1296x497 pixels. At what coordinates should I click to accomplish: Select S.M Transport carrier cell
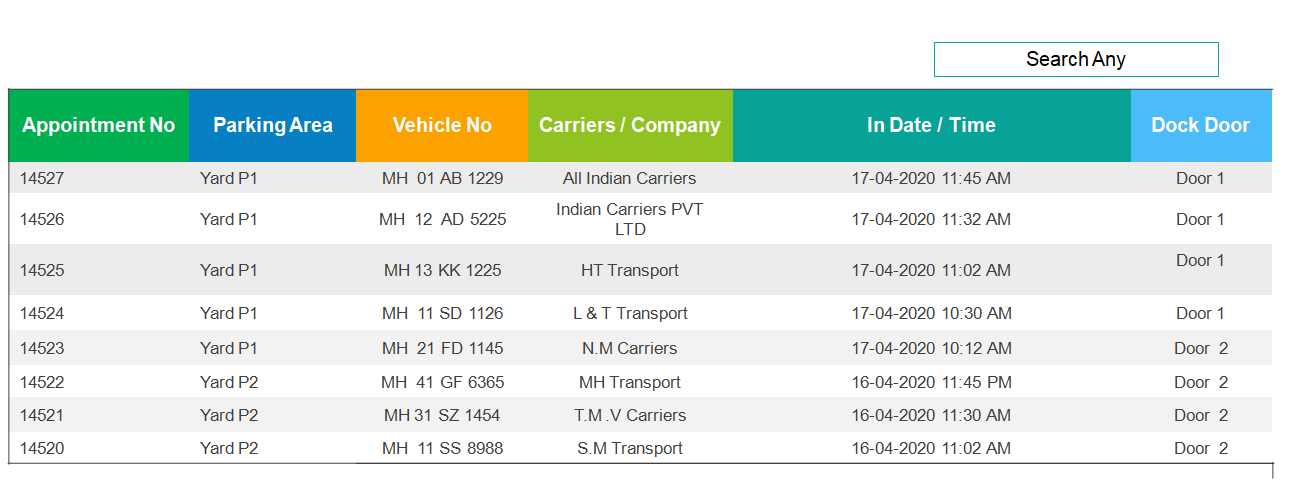(630, 448)
